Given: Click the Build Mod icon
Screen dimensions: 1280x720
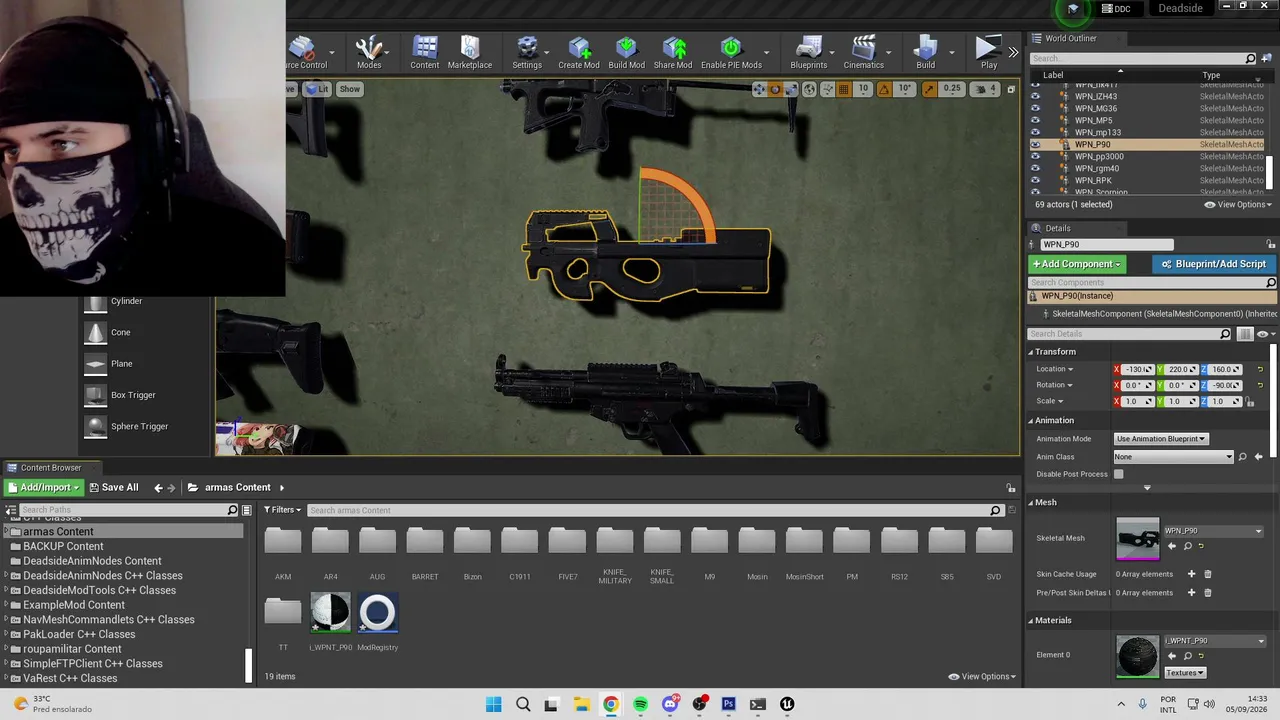Looking at the screenshot, I should [x=626, y=52].
